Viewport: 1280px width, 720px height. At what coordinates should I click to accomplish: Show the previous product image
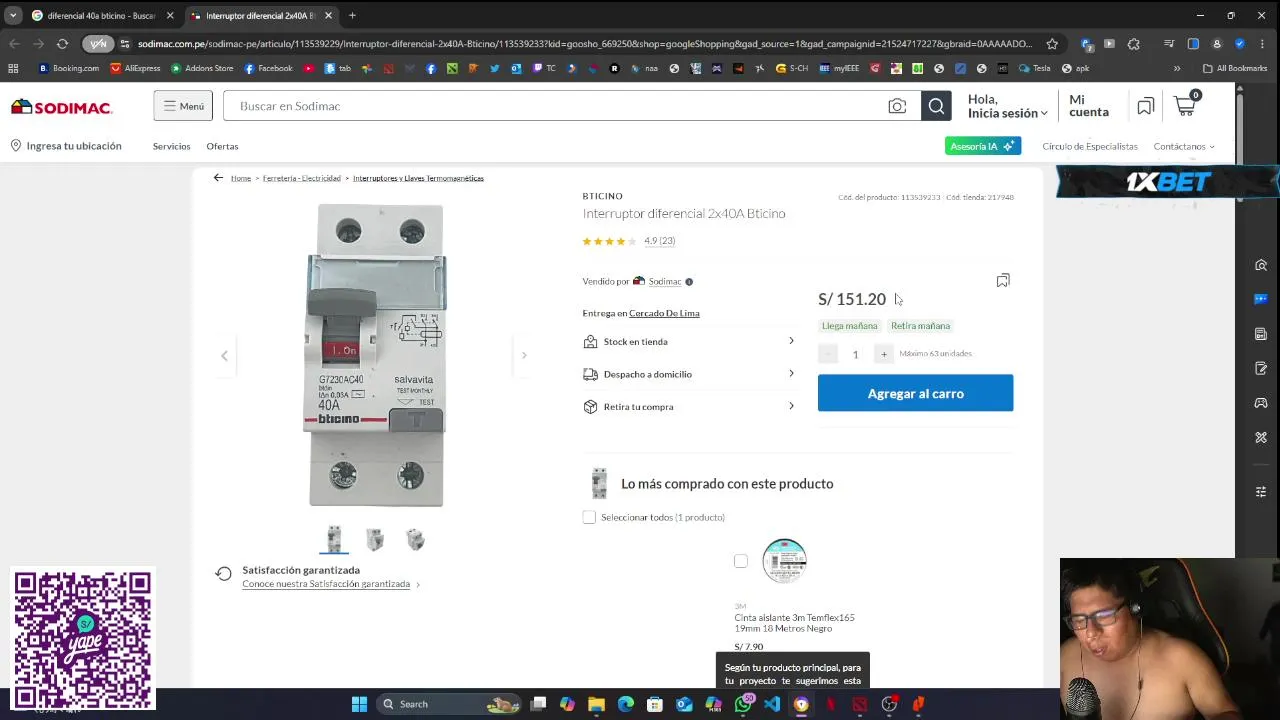pos(224,355)
